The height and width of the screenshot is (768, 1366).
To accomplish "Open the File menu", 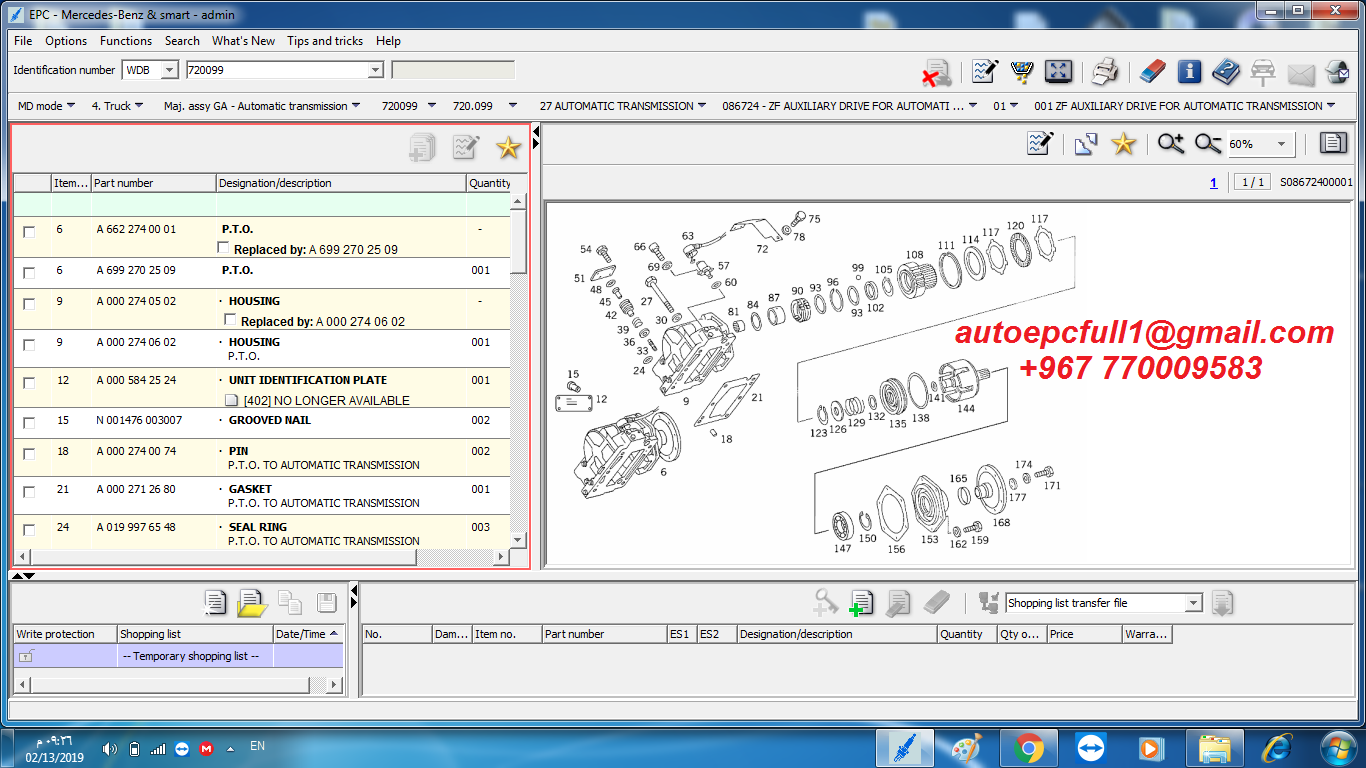I will [23, 41].
